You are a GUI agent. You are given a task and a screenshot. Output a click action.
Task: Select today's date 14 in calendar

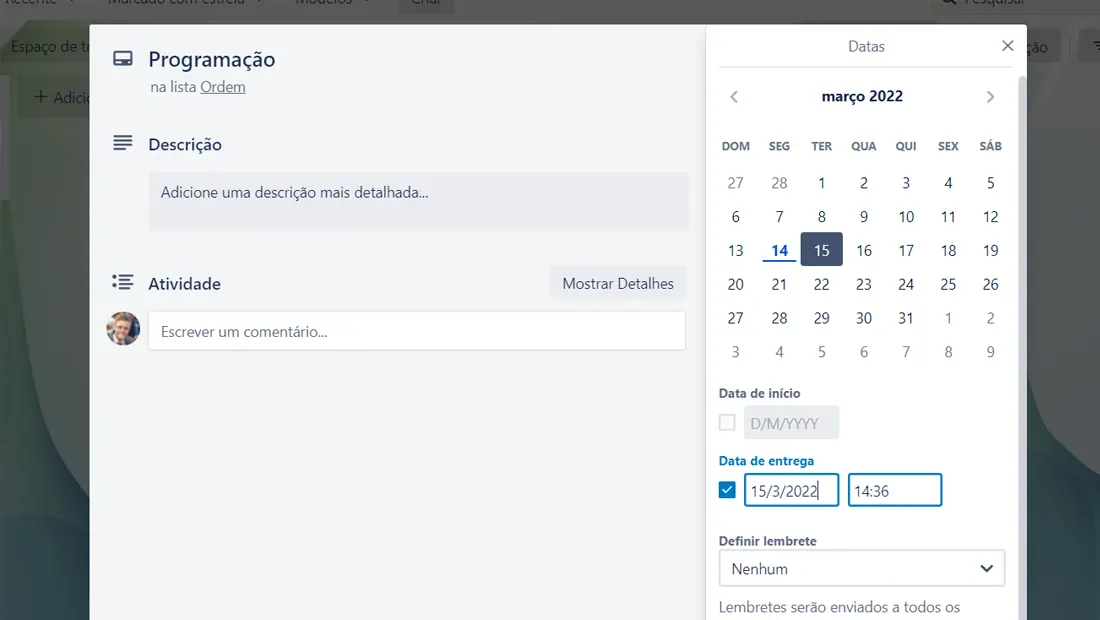pyautogui.click(x=779, y=250)
